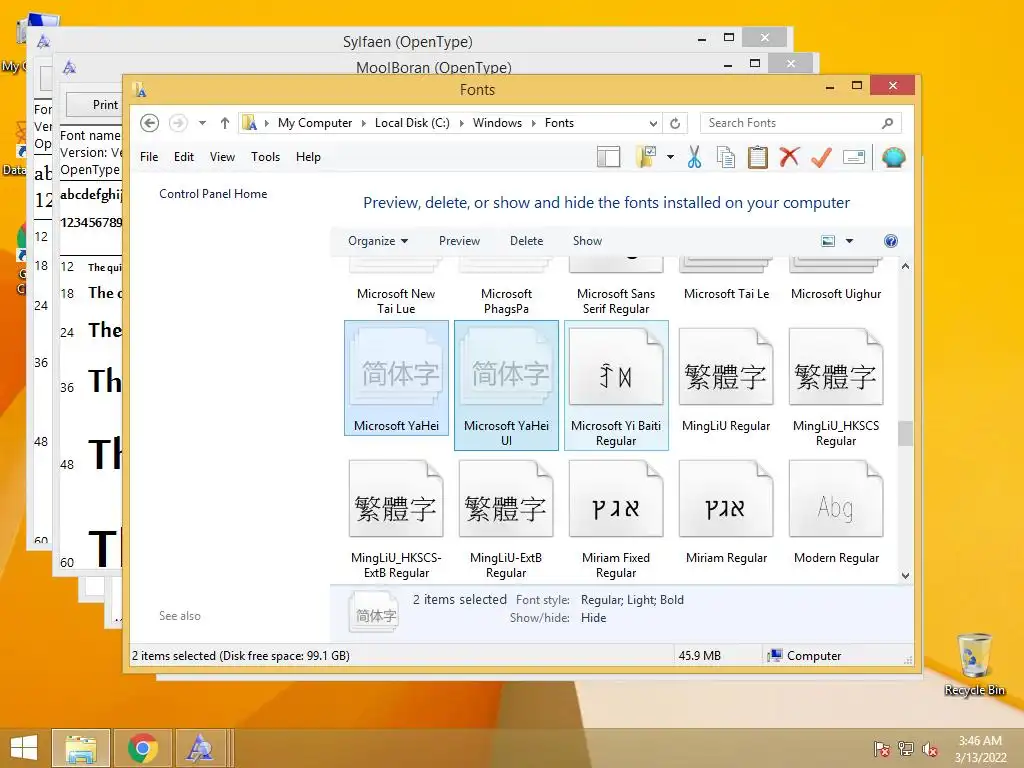Select Microsoft Sans Serif Regular label

tap(616, 301)
